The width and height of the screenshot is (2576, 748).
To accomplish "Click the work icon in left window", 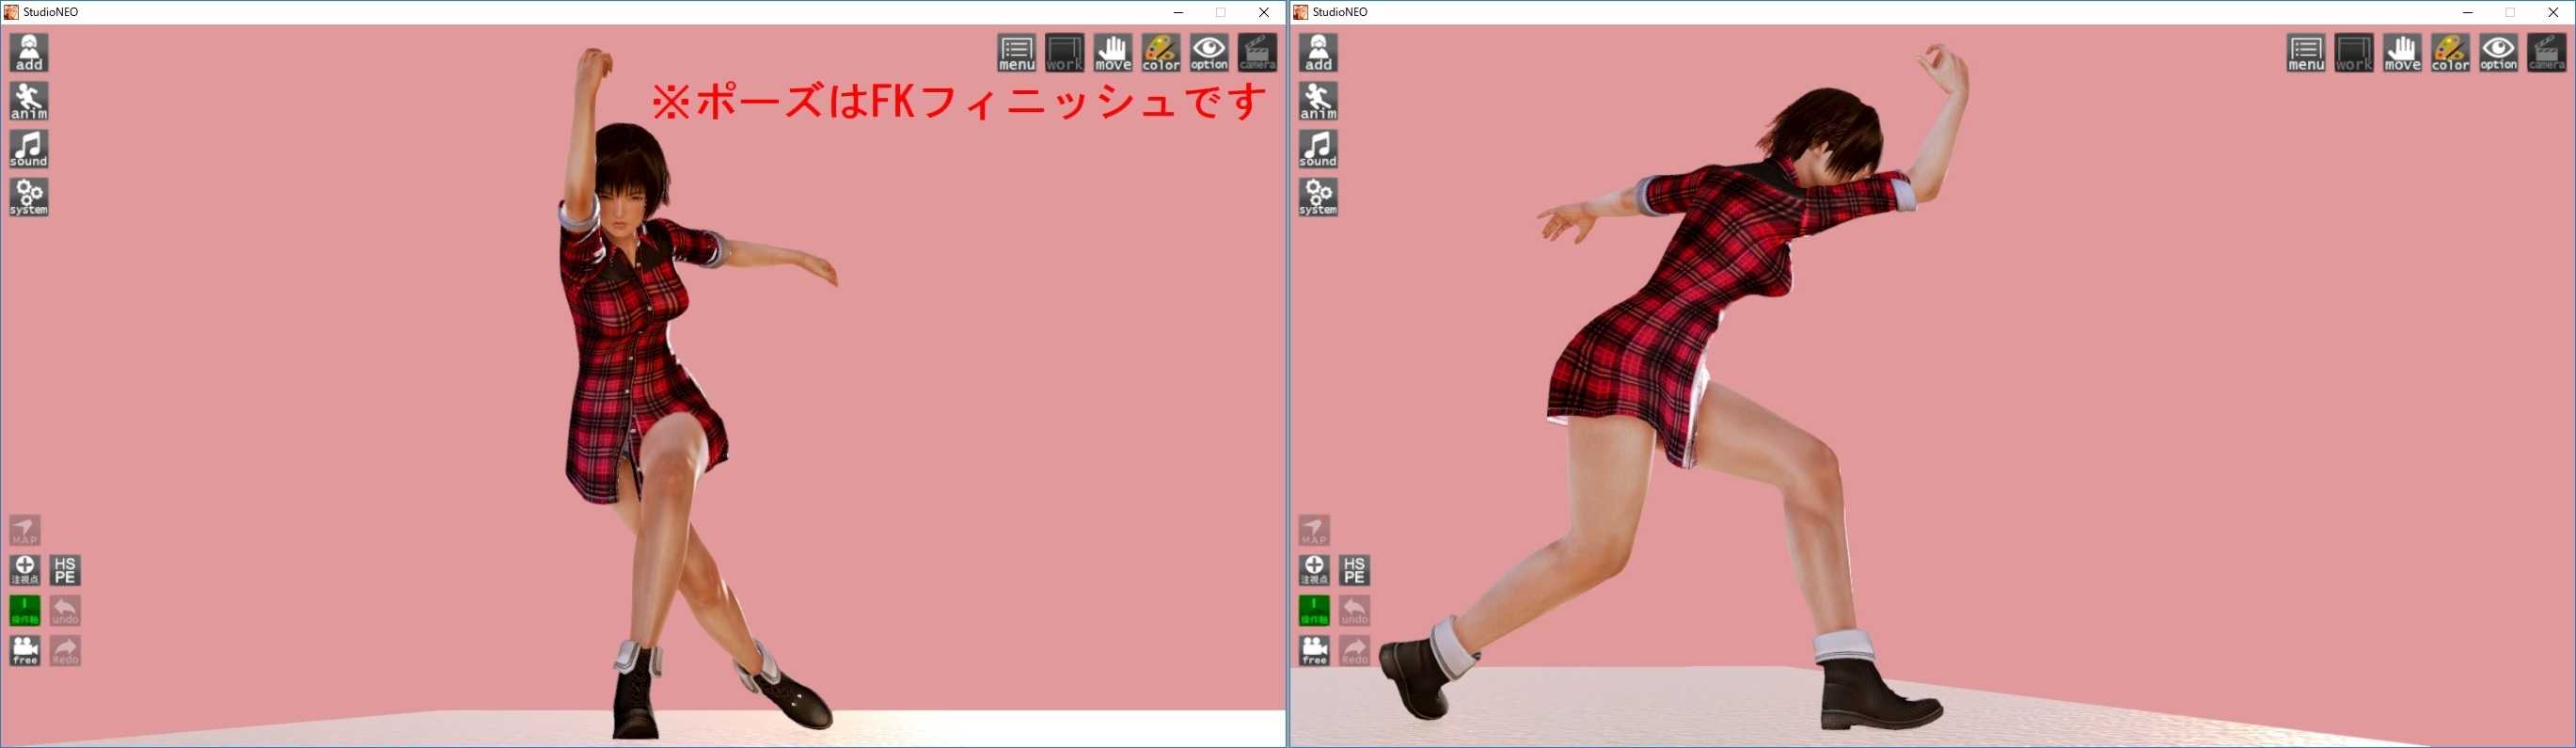I will tap(1065, 53).
